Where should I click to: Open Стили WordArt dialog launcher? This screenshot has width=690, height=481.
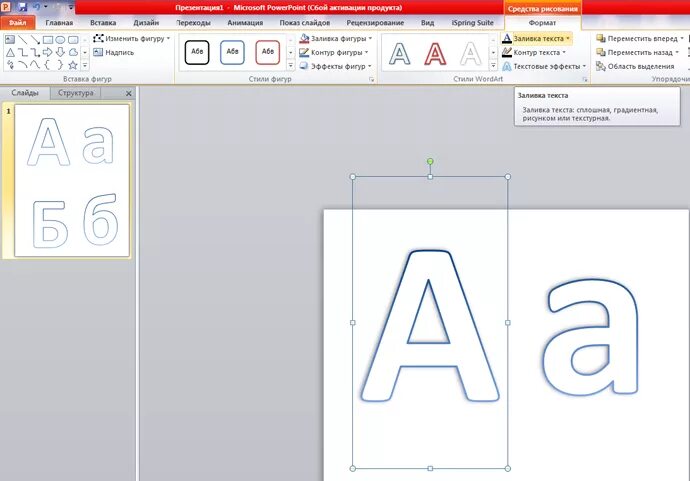[585, 79]
